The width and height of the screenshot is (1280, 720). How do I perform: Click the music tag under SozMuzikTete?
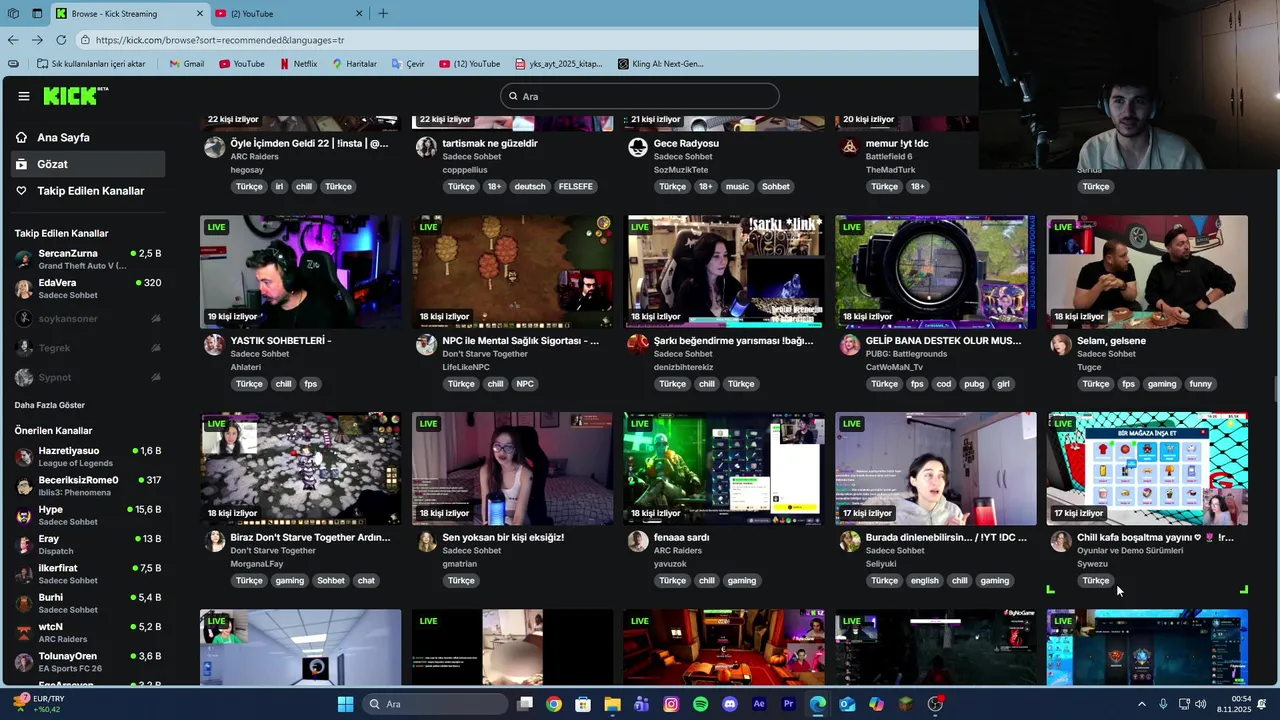(737, 187)
